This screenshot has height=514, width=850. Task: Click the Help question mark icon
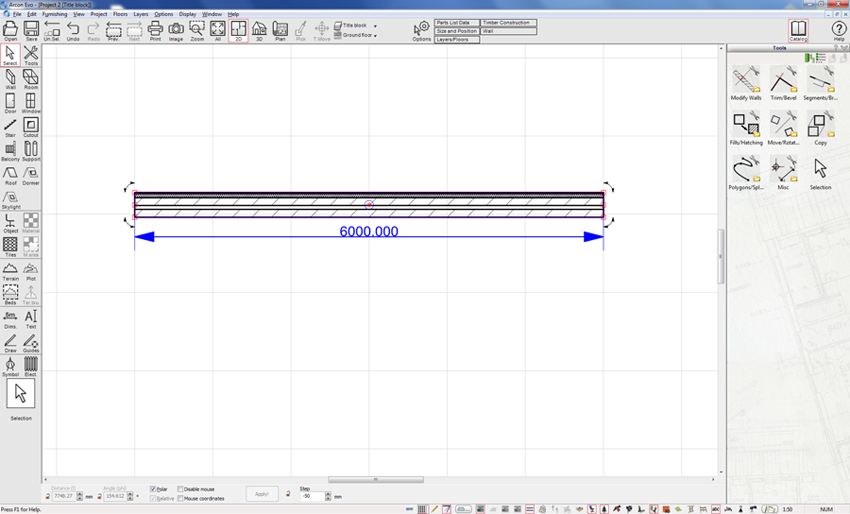(x=839, y=31)
